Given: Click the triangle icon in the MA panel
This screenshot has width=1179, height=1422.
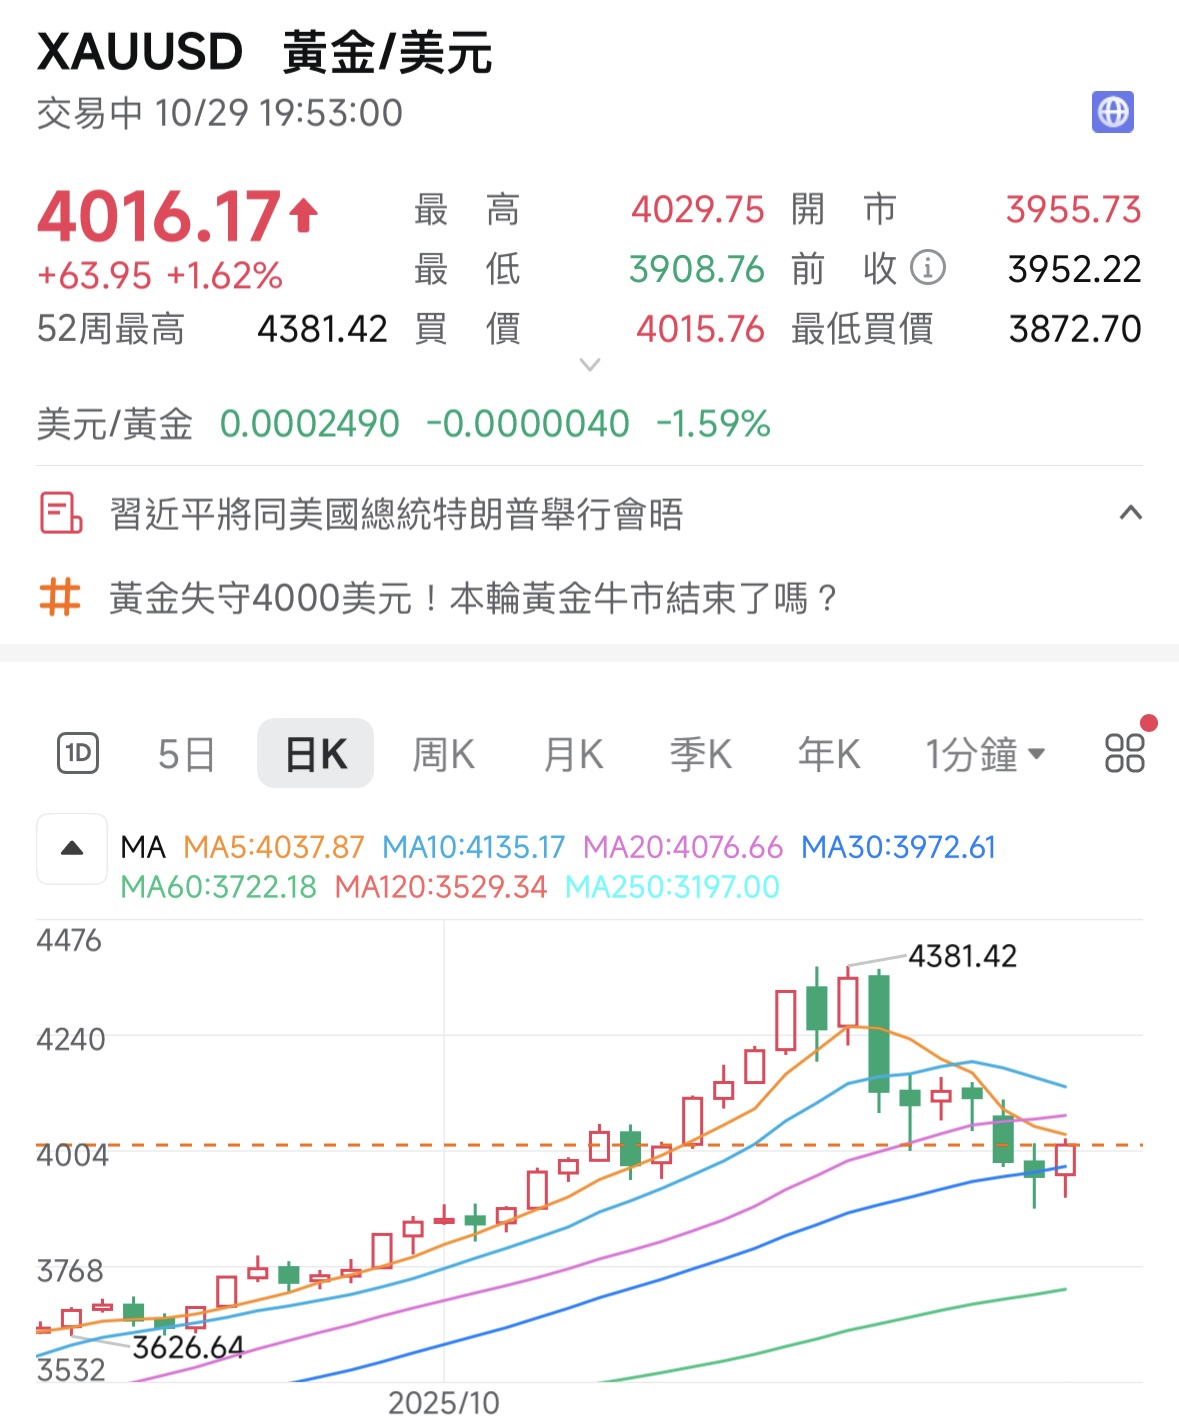Looking at the screenshot, I should pyautogui.click(x=71, y=848).
